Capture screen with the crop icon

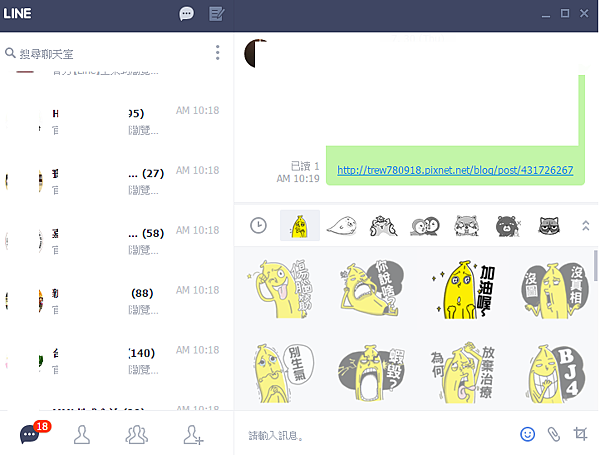(580, 434)
